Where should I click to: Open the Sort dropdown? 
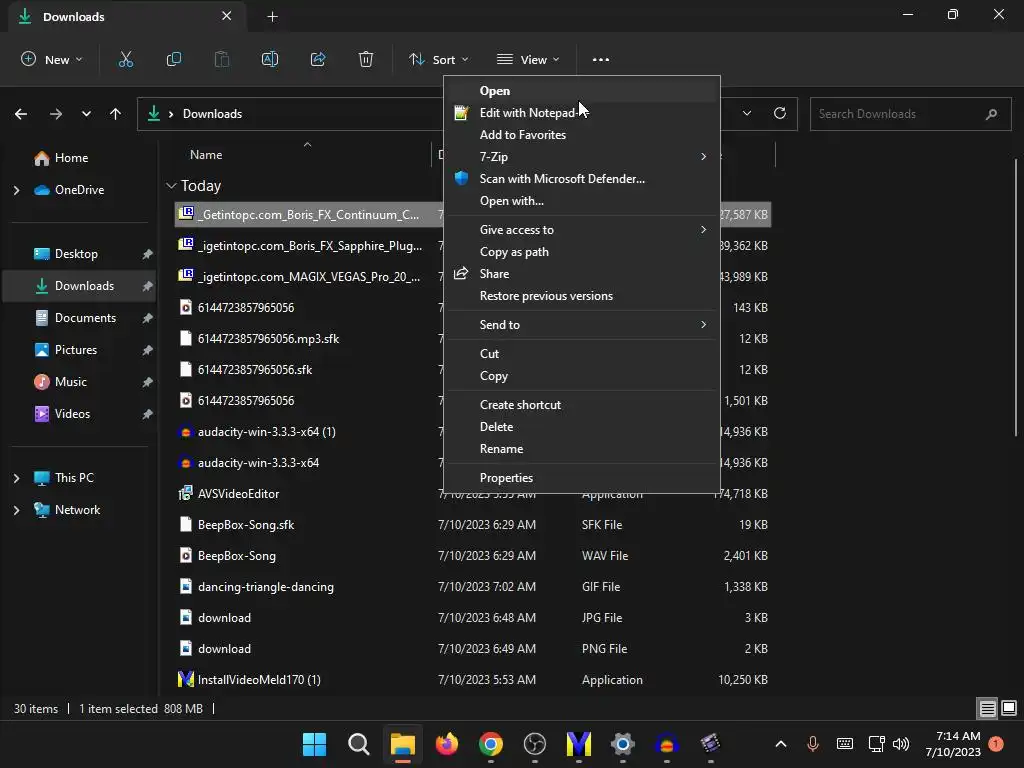439,59
